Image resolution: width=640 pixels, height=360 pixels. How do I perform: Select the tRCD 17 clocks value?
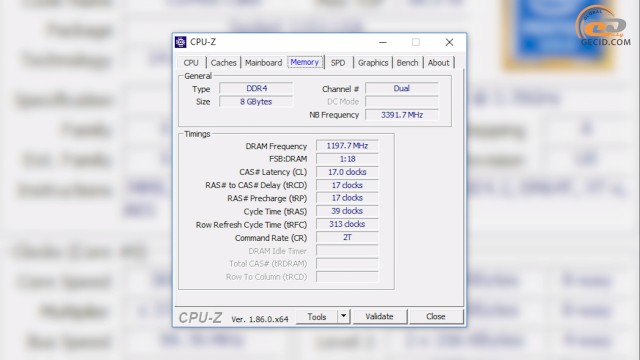[x=347, y=185]
